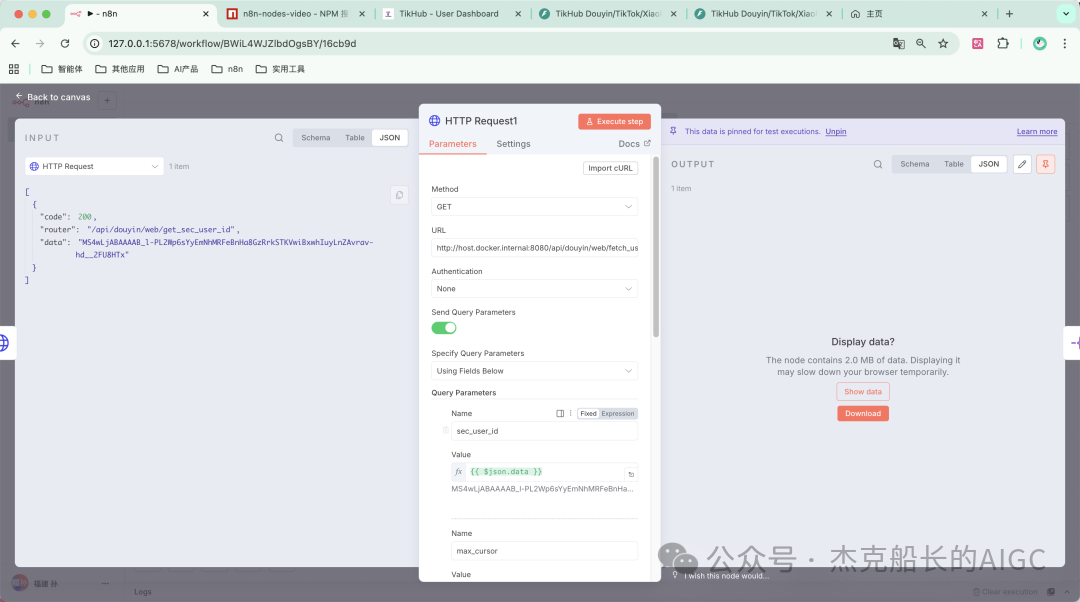The height and width of the screenshot is (602, 1080).
Task: Click the browser back arrow
Action: tap(15, 43)
